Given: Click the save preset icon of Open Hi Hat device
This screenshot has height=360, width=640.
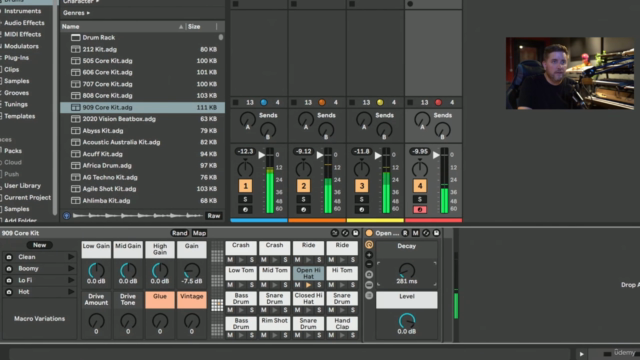Looking at the screenshot, I should tap(436, 233).
